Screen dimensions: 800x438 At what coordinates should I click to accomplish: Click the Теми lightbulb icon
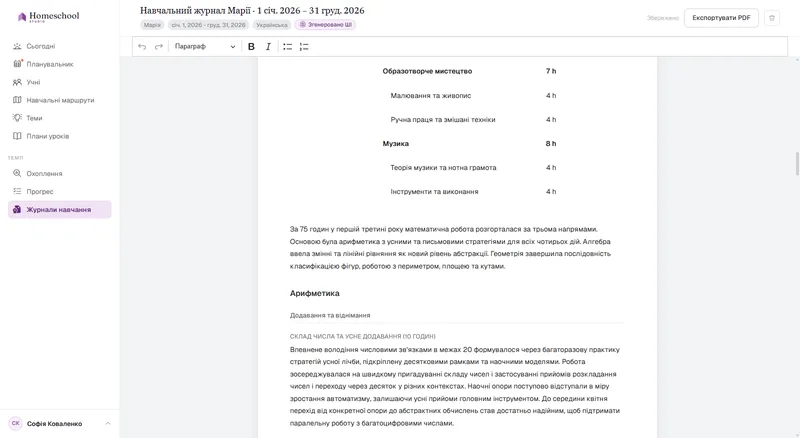[17, 118]
